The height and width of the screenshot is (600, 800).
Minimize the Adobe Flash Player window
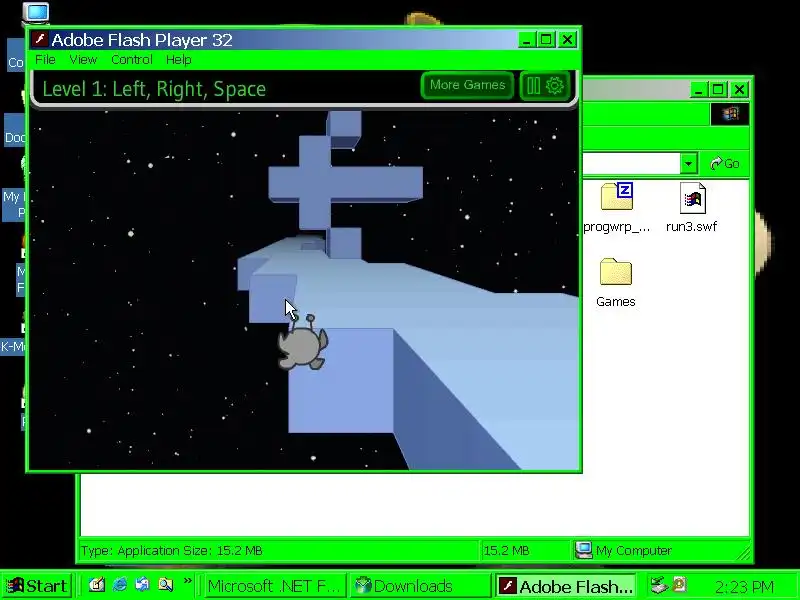[526, 40]
